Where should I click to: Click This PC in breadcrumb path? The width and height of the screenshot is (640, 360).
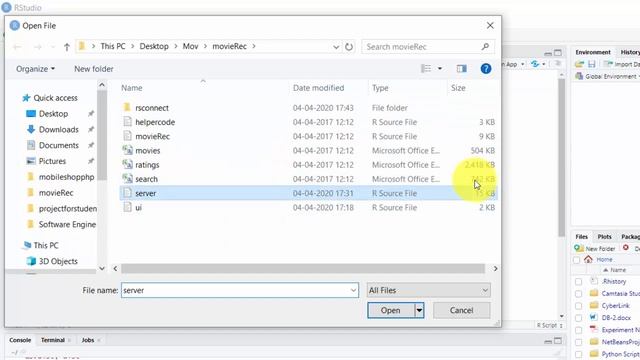point(113,47)
